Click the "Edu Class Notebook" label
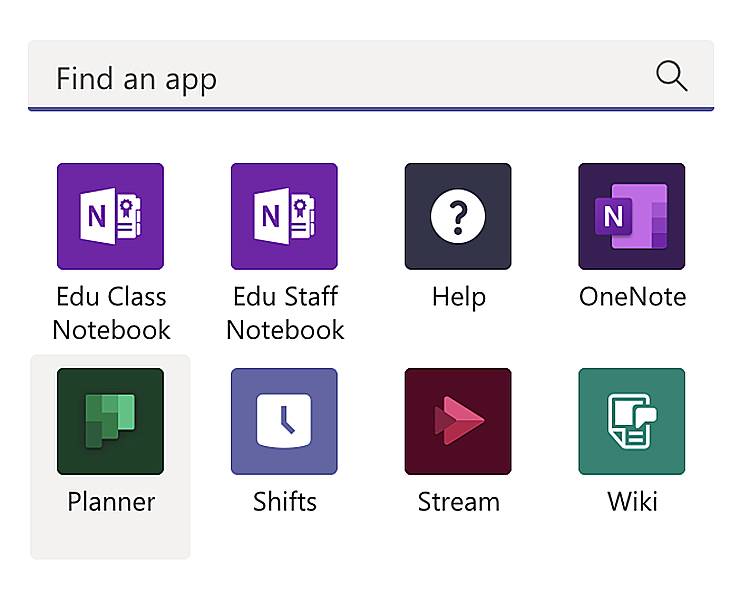Viewport: 740px width, 602px height. click(111, 313)
